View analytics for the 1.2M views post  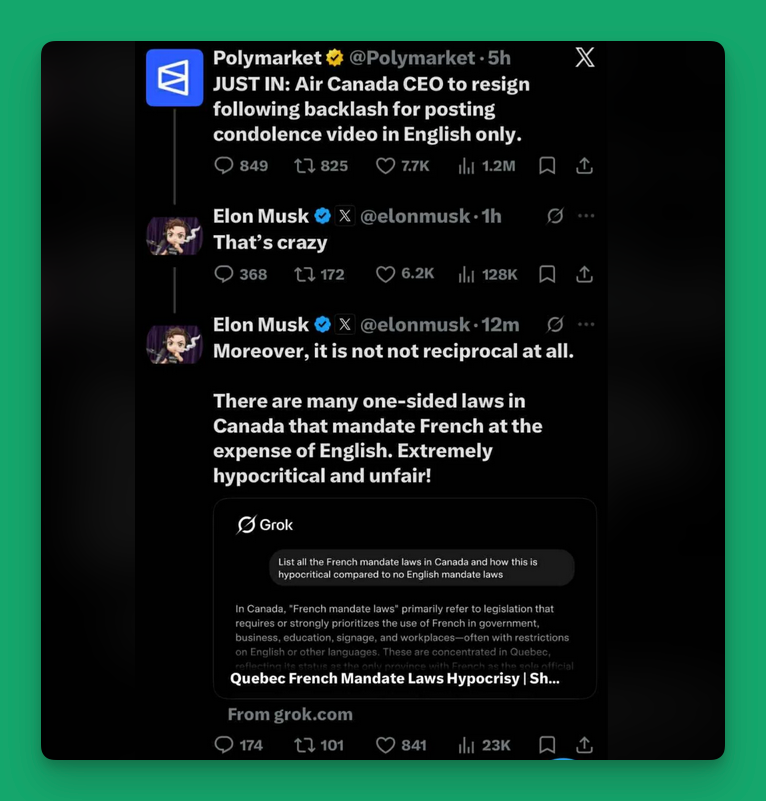click(x=487, y=166)
